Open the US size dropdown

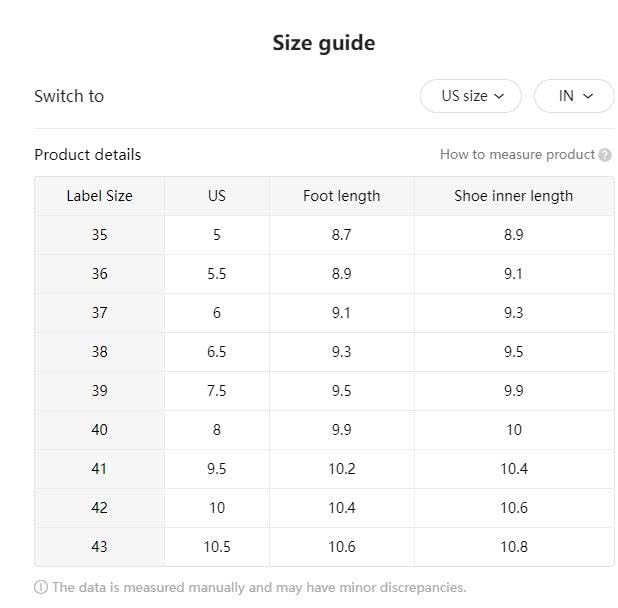(470, 96)
